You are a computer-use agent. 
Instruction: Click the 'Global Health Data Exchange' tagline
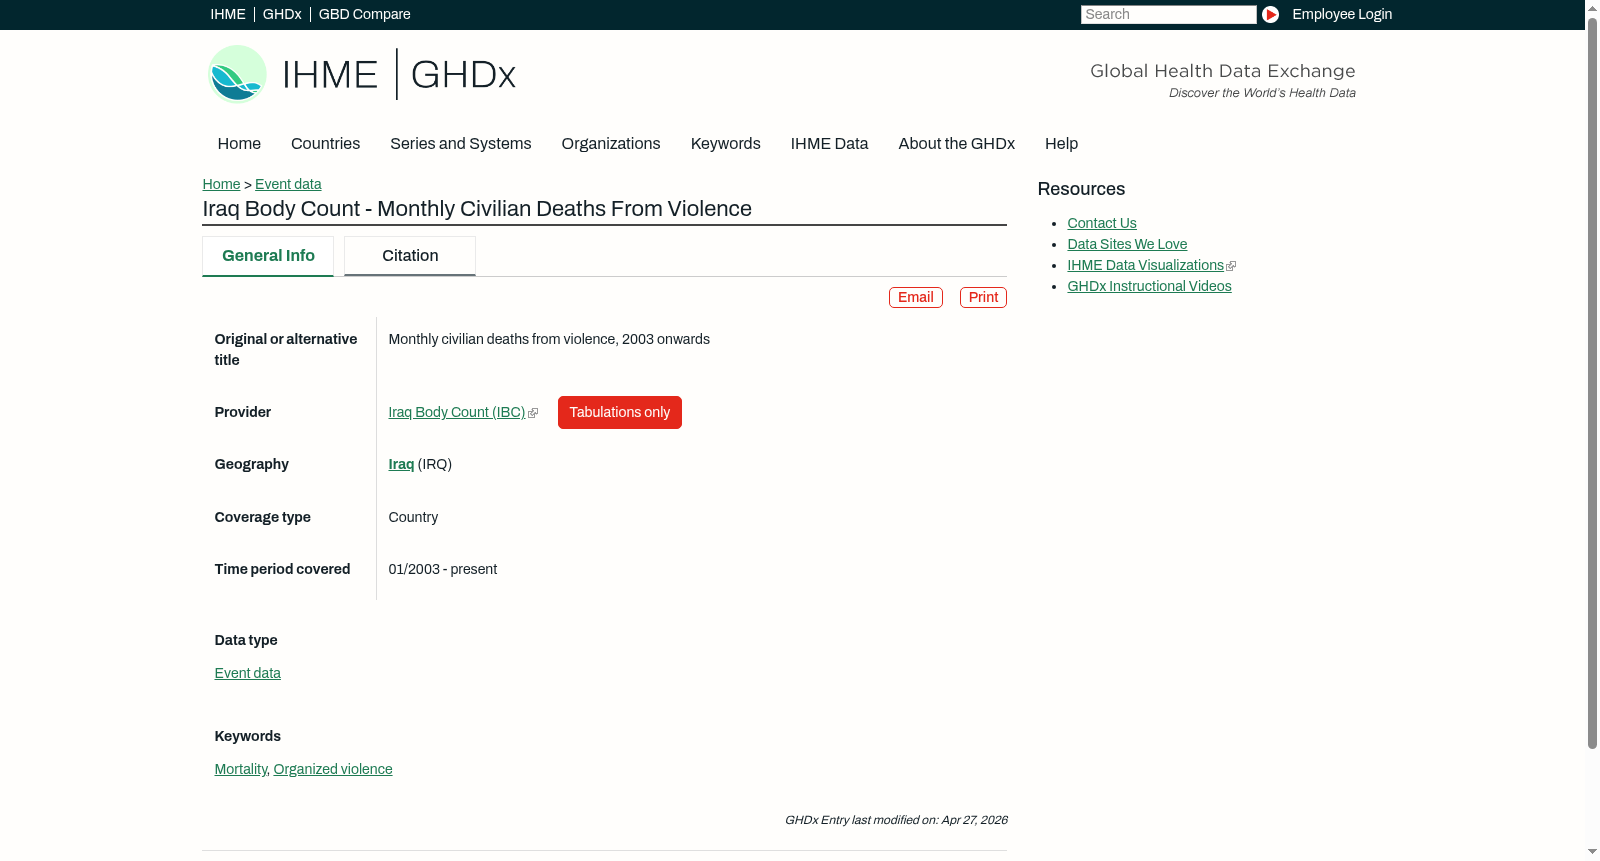[x=1223, y=71]
